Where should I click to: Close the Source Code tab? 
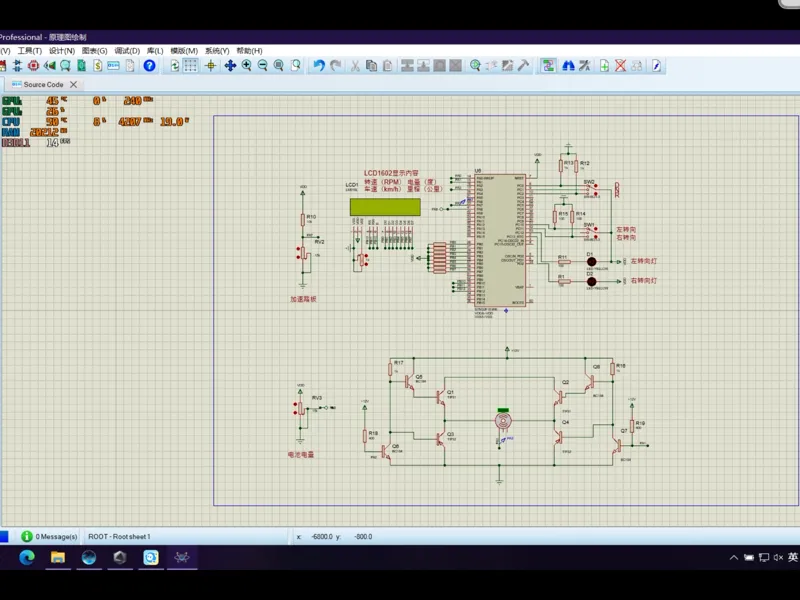(73, 84)
